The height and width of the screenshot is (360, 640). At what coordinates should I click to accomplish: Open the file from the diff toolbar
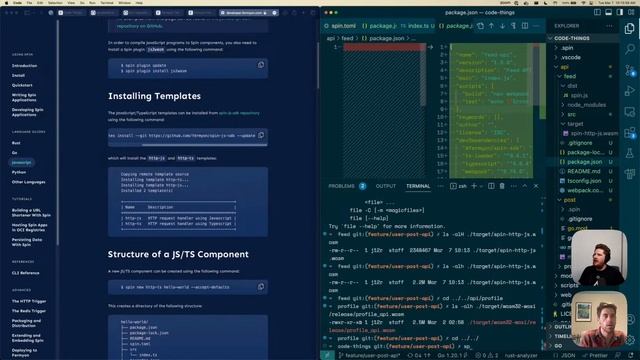(480, 26)
